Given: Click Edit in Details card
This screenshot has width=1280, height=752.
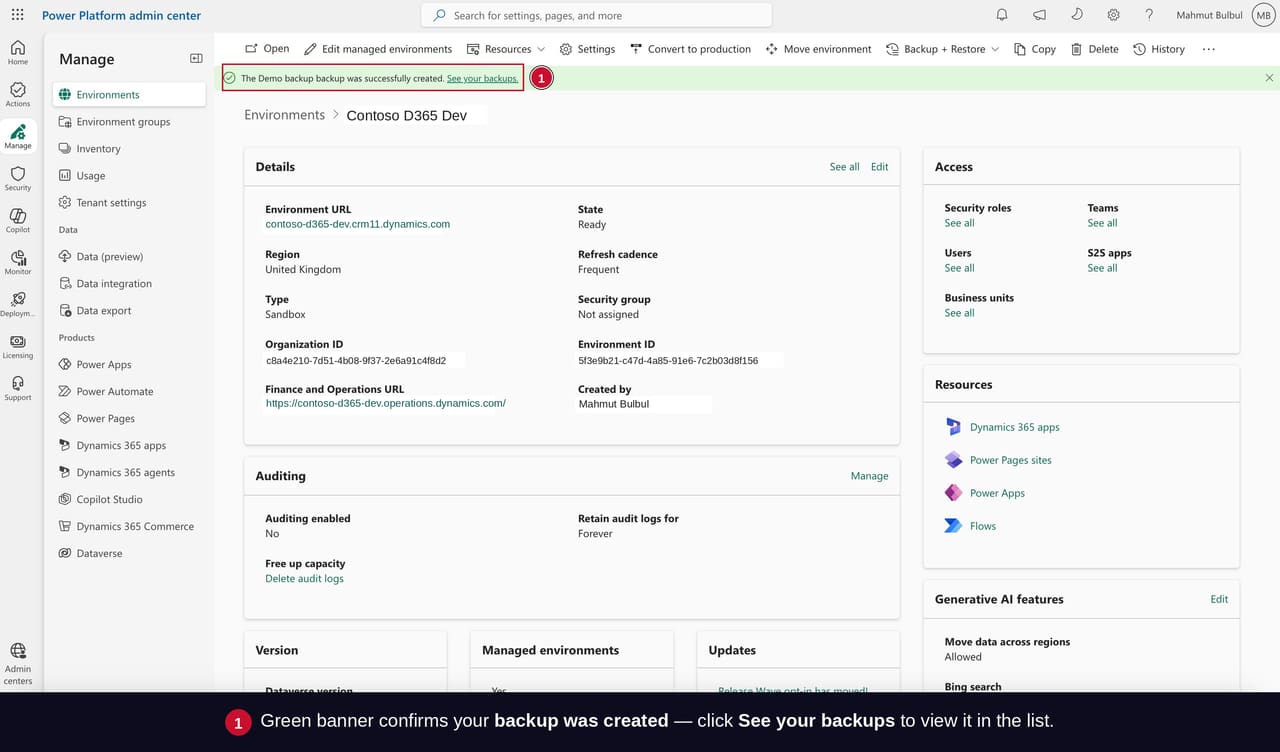Looking at the screenshot, I should click(879, 167).
